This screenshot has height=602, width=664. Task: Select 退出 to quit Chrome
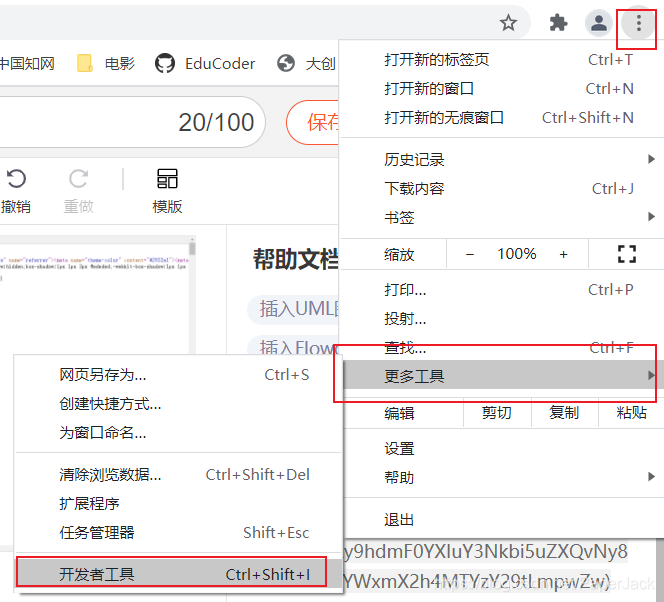[502, 519]
